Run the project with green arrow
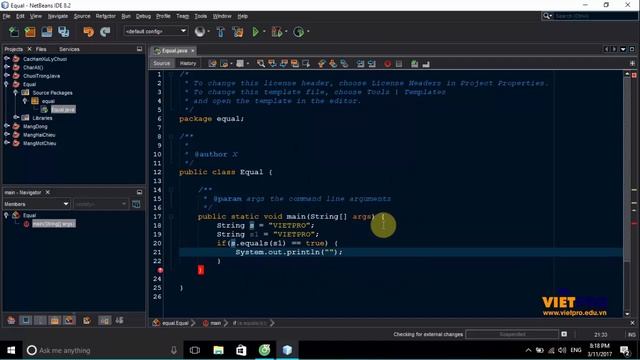The width and height of the screenshot is (640, 360). click(x=256, y=32)
